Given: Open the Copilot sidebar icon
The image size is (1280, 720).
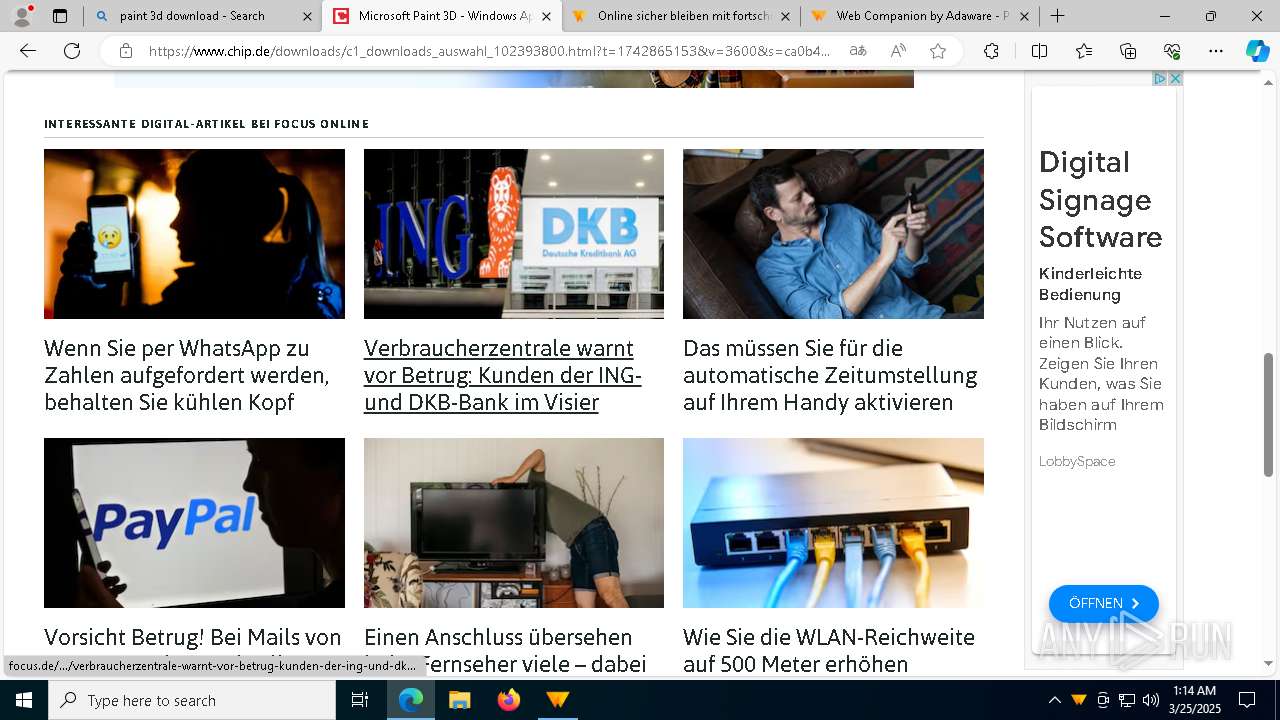Looking at the screenshot, I should click(x=1257, y=51).
